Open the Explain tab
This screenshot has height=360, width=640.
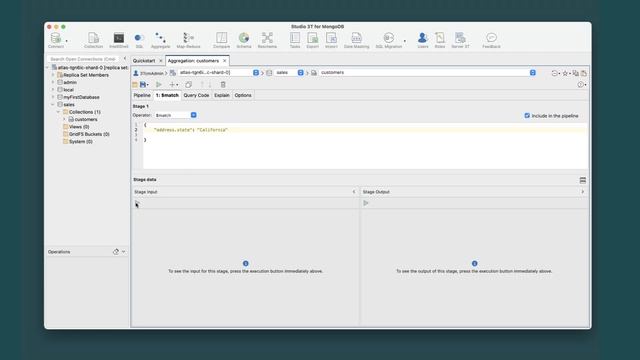[222, 95]
